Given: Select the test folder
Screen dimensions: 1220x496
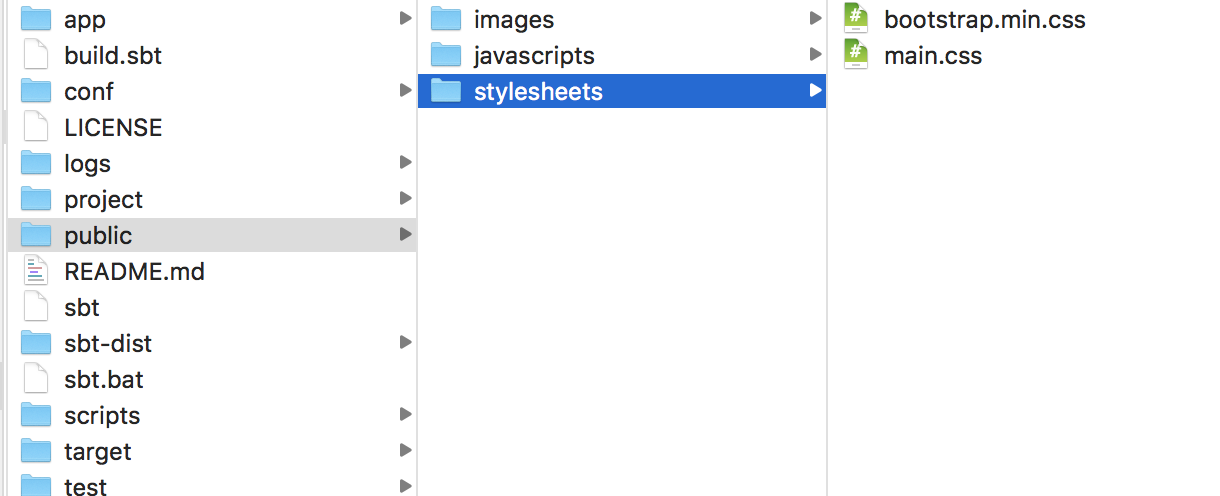Looking at the screenshot, I should [212, 485].
